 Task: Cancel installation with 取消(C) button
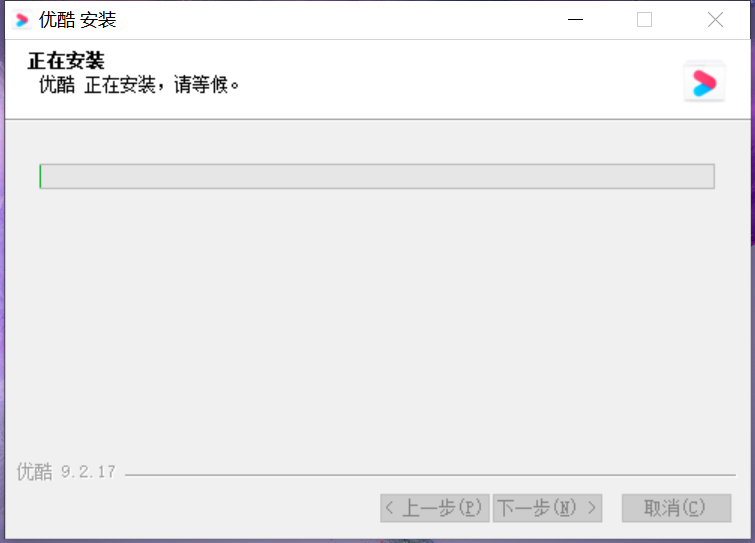click(x=677, y=508)
